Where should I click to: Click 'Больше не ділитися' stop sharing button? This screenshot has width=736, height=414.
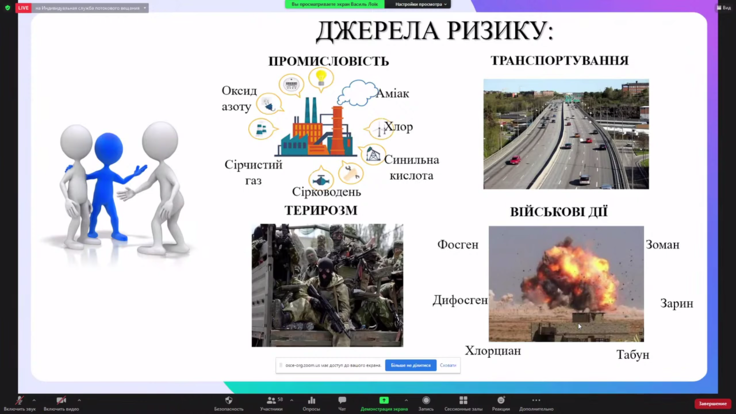click(x=410, y=365)
